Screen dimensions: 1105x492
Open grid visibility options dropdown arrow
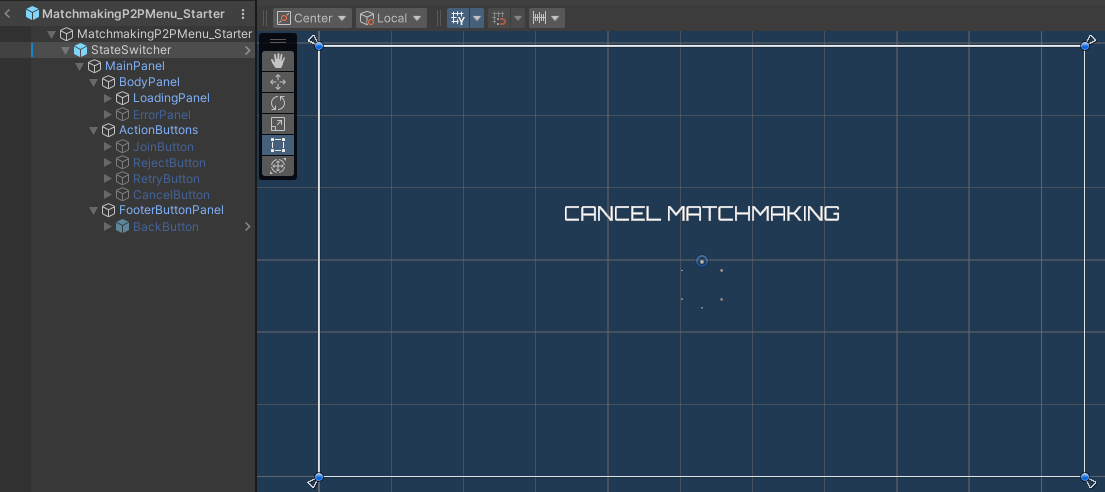(477, 18)
